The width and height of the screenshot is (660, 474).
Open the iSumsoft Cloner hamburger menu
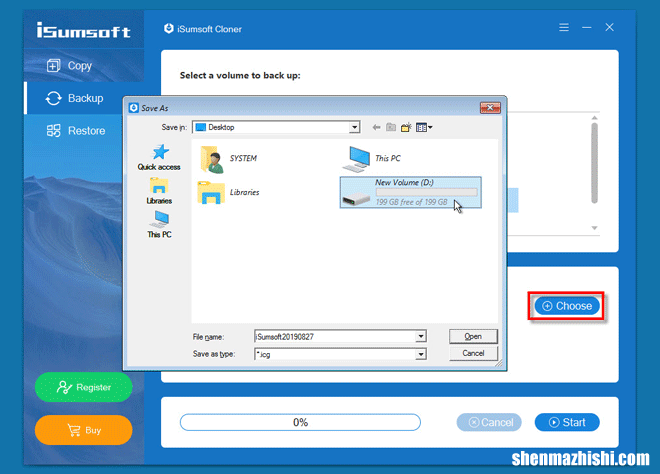click(564, 28)
